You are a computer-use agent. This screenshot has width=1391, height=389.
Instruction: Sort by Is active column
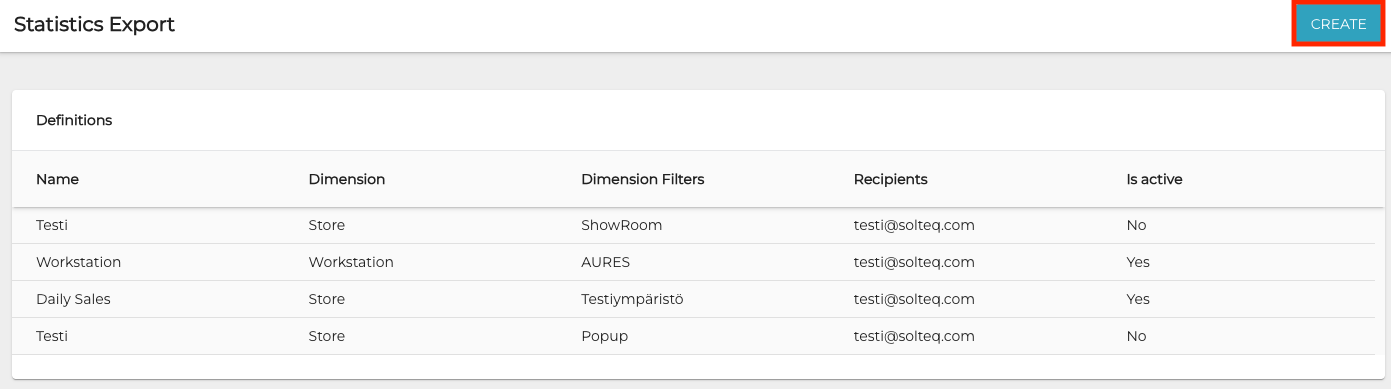(x=1154, y=179)
